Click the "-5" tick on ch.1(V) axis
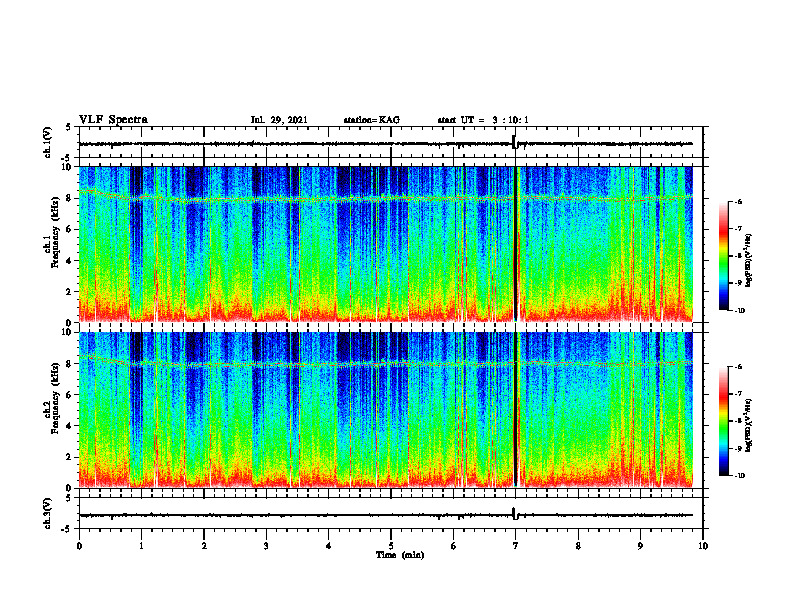 67,159
